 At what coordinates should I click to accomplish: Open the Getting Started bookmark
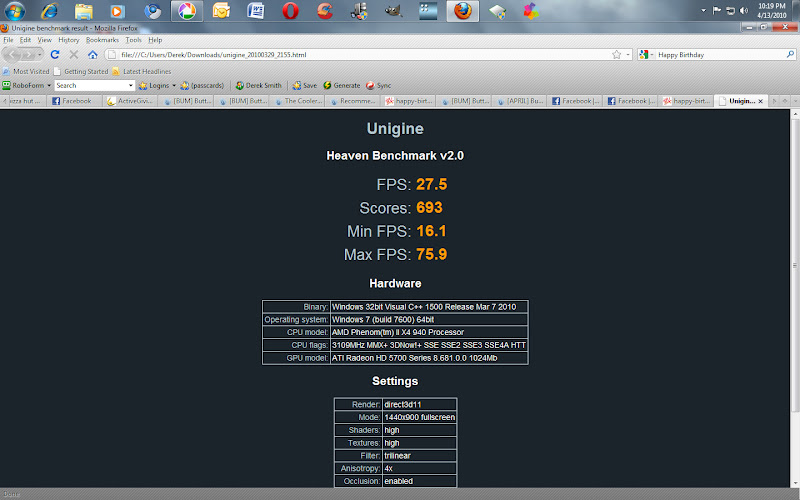tap(81, 71)
